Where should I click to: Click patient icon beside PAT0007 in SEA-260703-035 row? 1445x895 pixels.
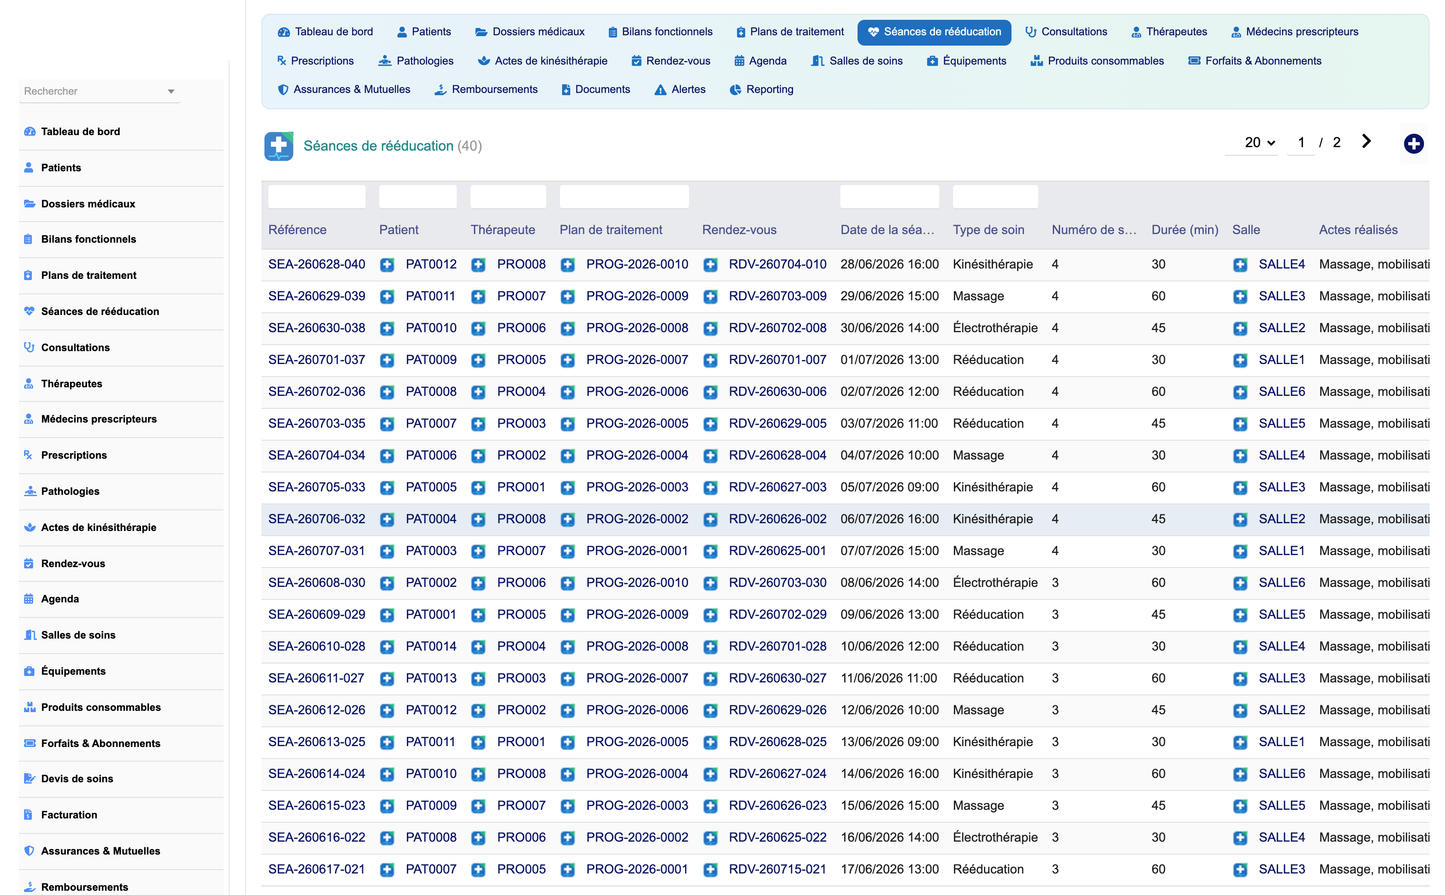[x=387, y=424]
